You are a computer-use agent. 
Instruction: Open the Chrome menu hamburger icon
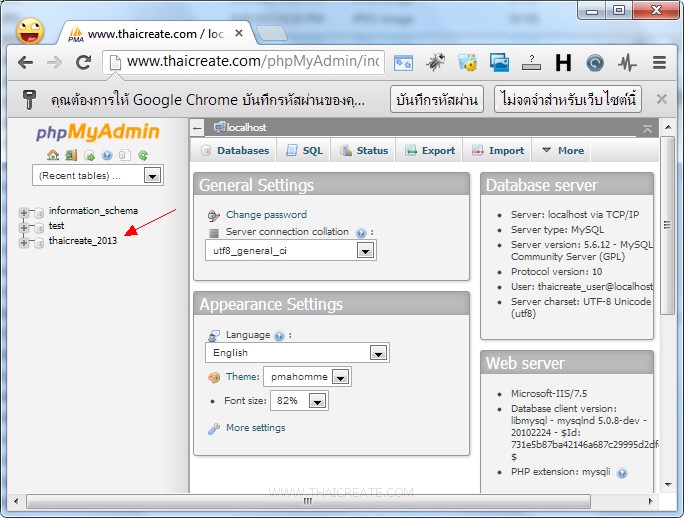click(x=659, y=63)
